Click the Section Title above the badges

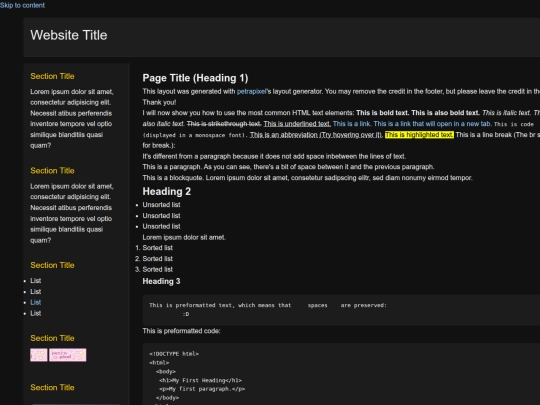click(52, 338)
